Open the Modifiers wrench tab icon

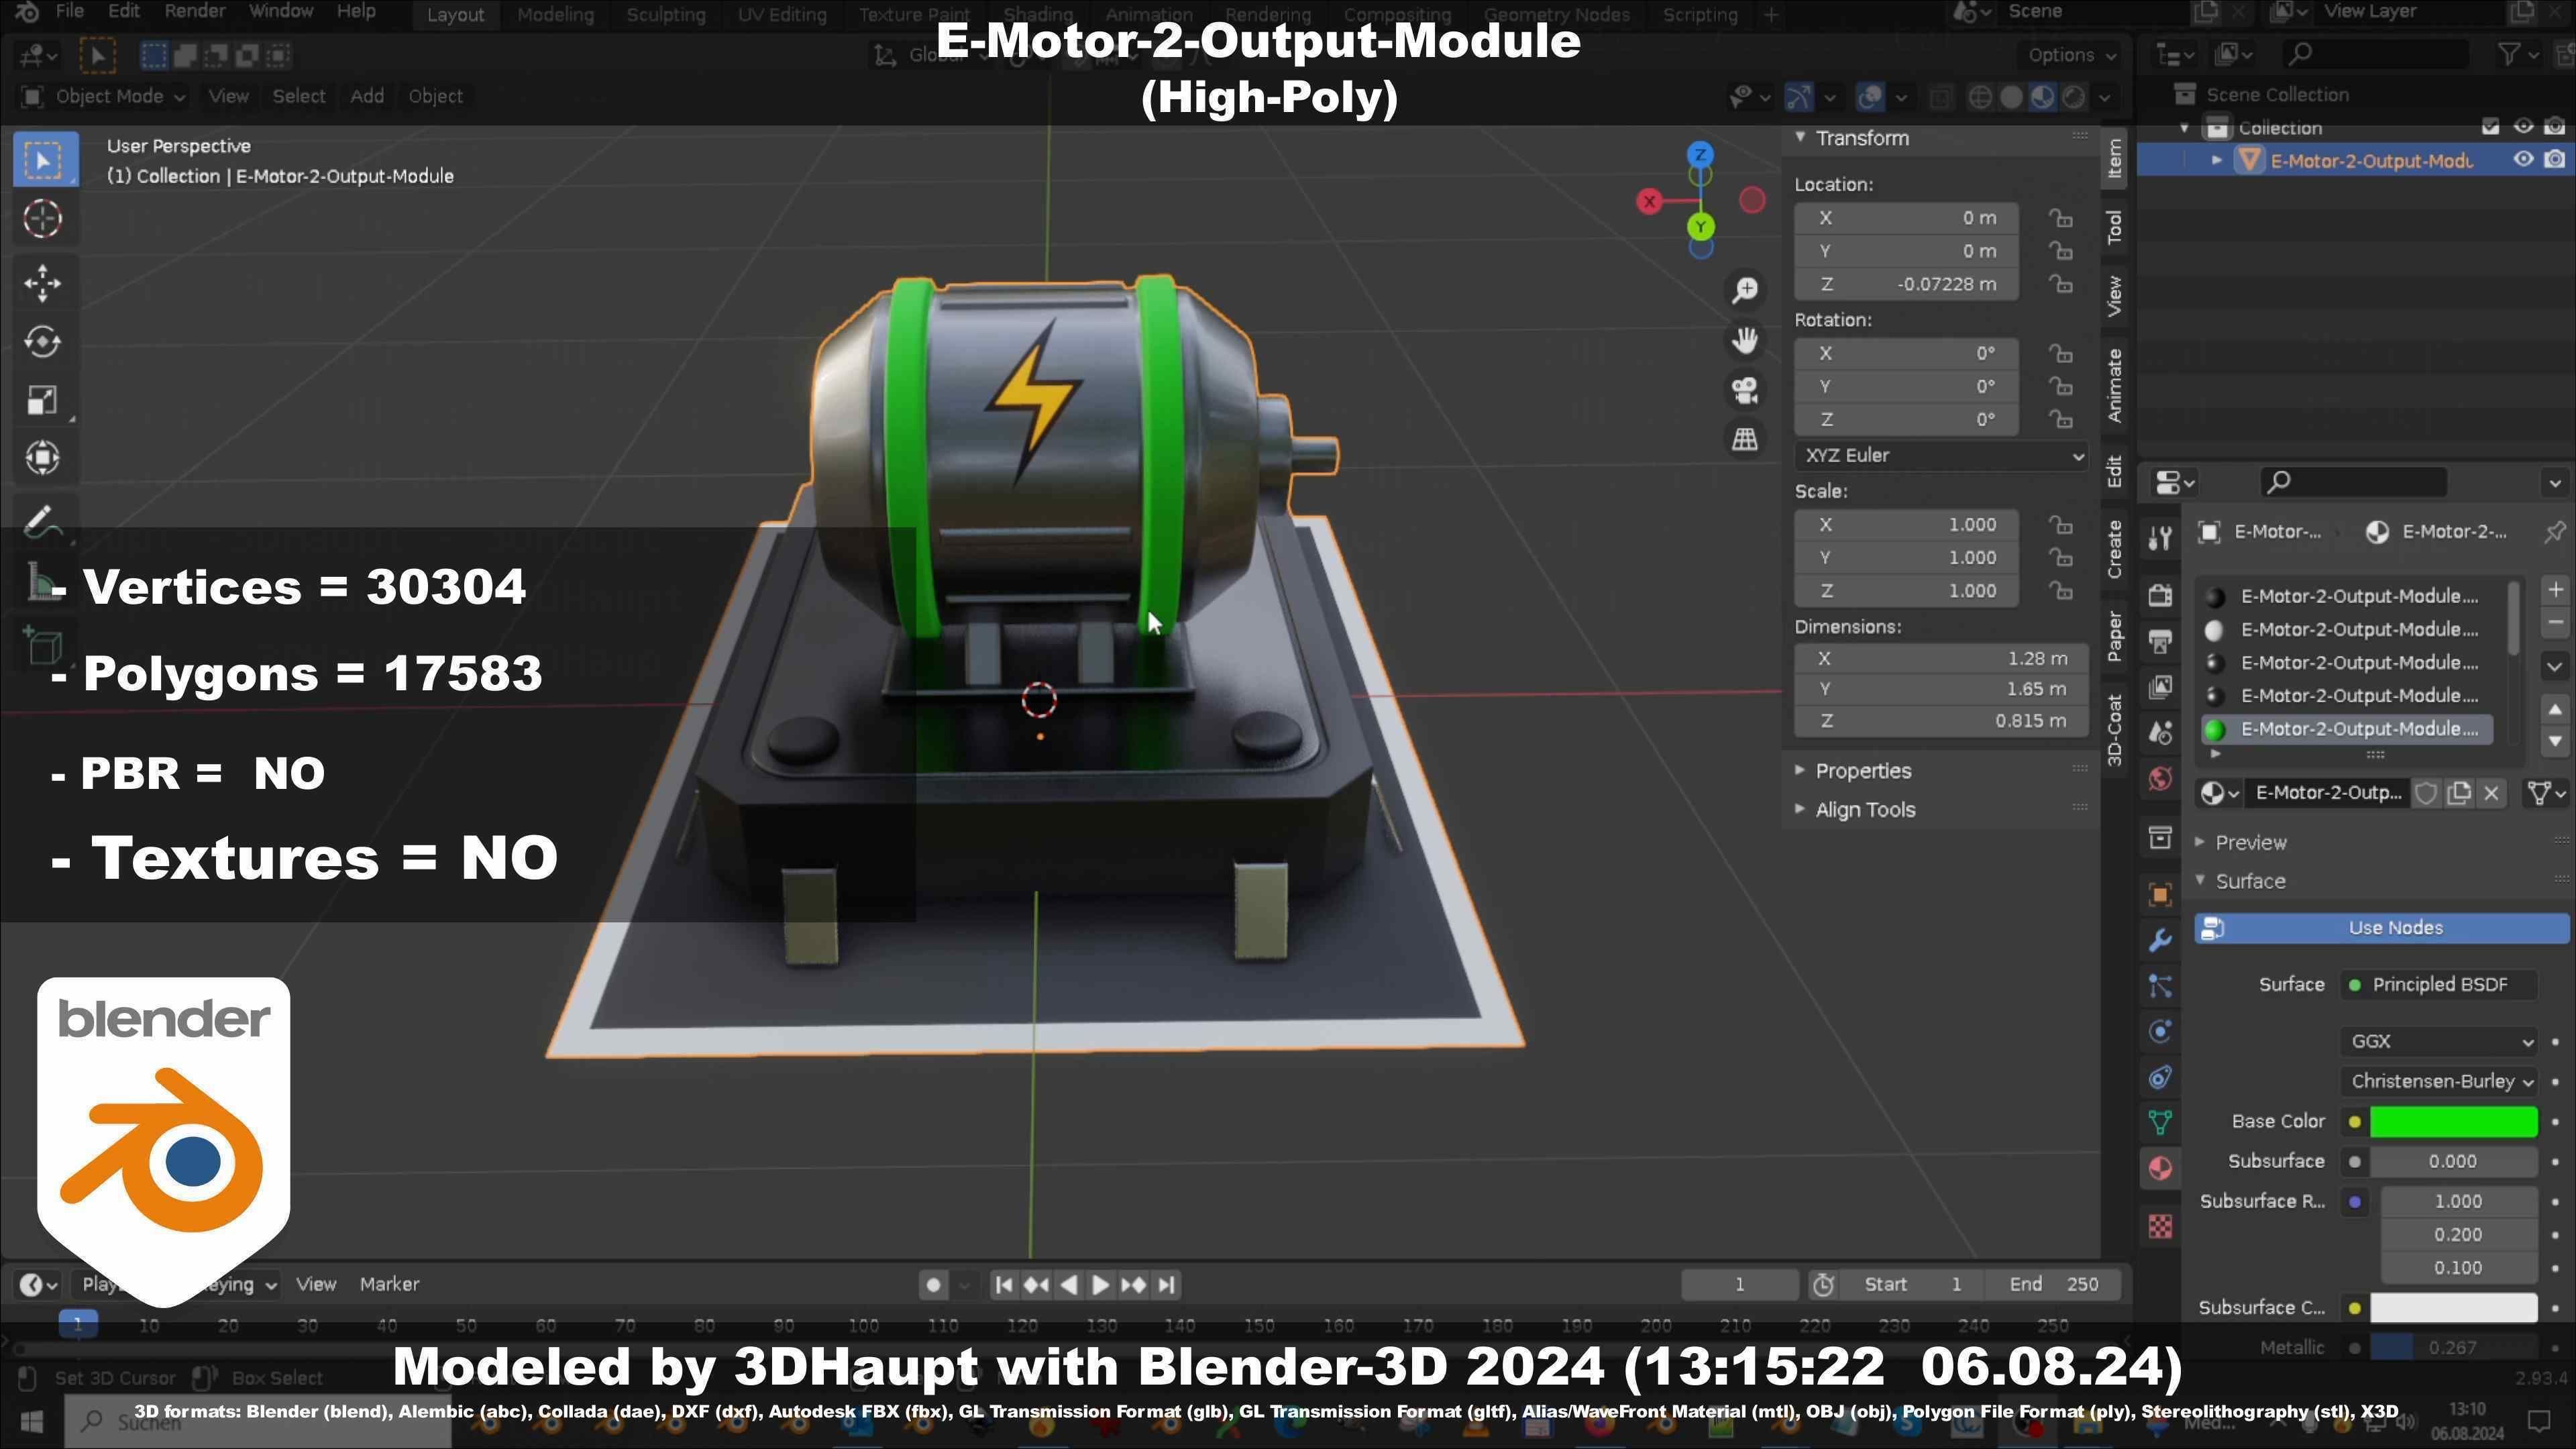(2160, 940)
